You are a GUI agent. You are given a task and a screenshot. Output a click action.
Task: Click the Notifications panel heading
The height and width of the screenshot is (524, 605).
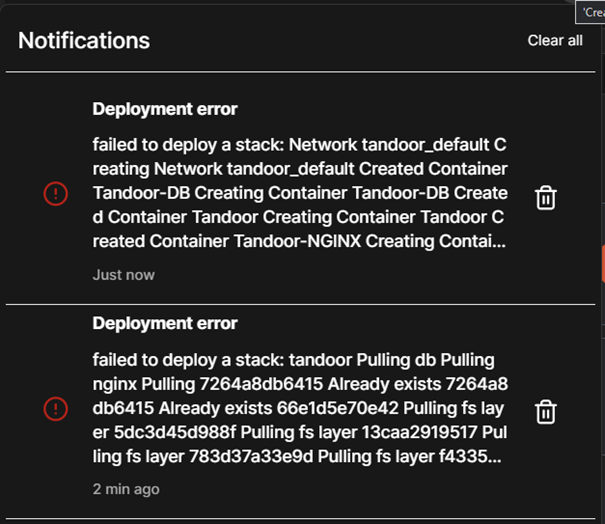coord(84,41)
